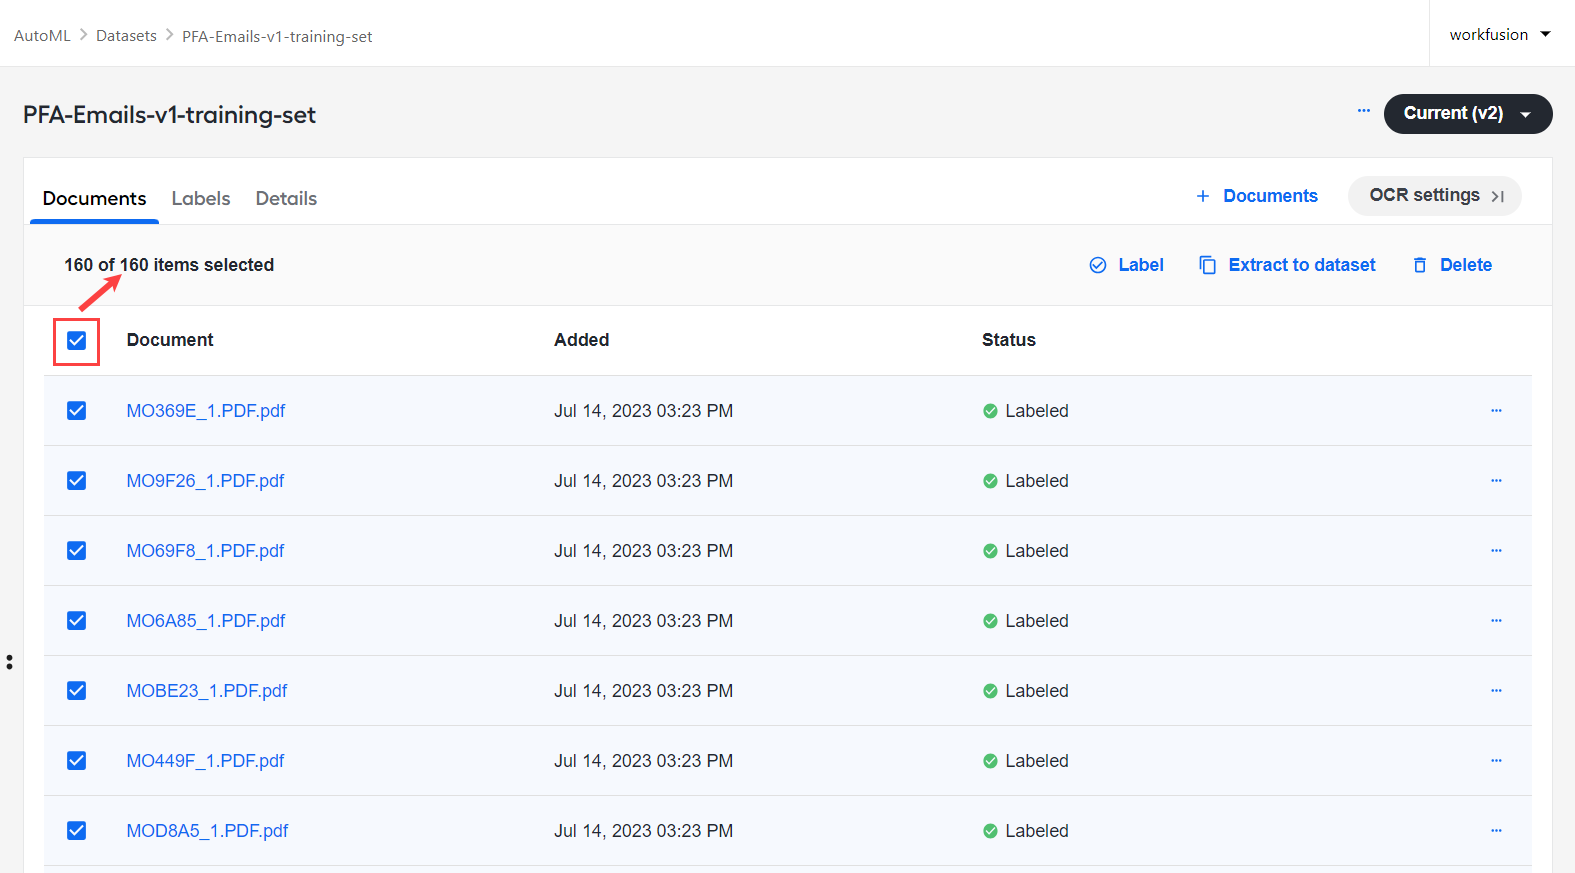The width and height of the screenshot is (1575, 873).
Task: Expand the workfusion account menu
Action: coord(1499,34)
